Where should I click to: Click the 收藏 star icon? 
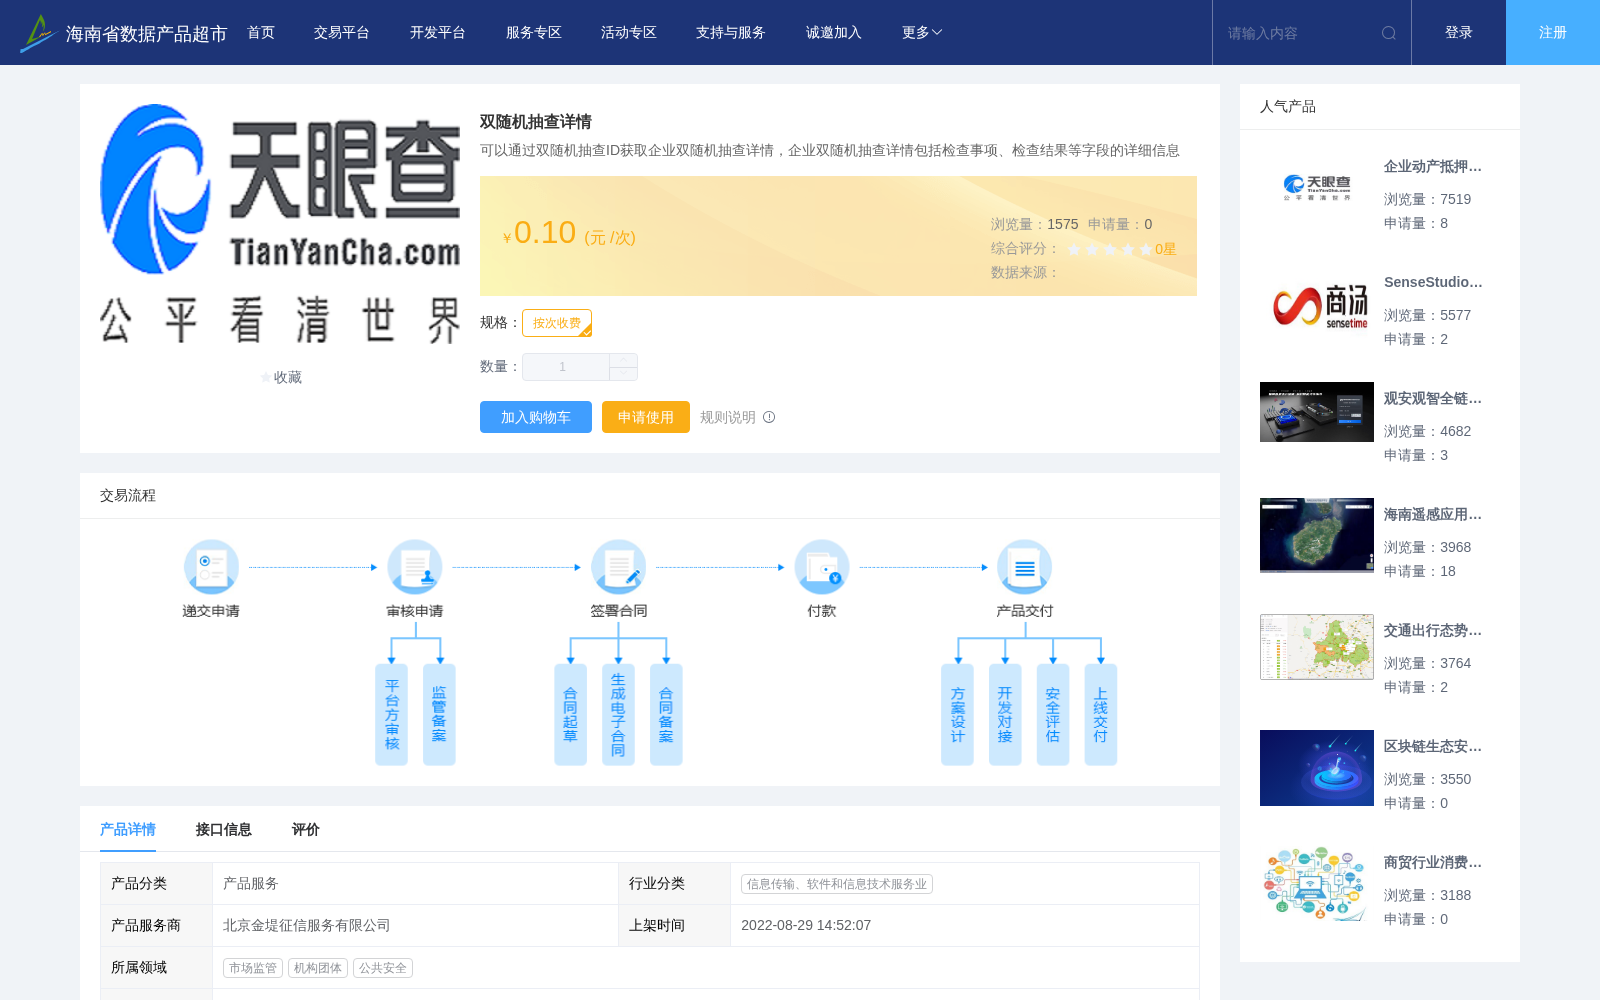tap(266, 377)
